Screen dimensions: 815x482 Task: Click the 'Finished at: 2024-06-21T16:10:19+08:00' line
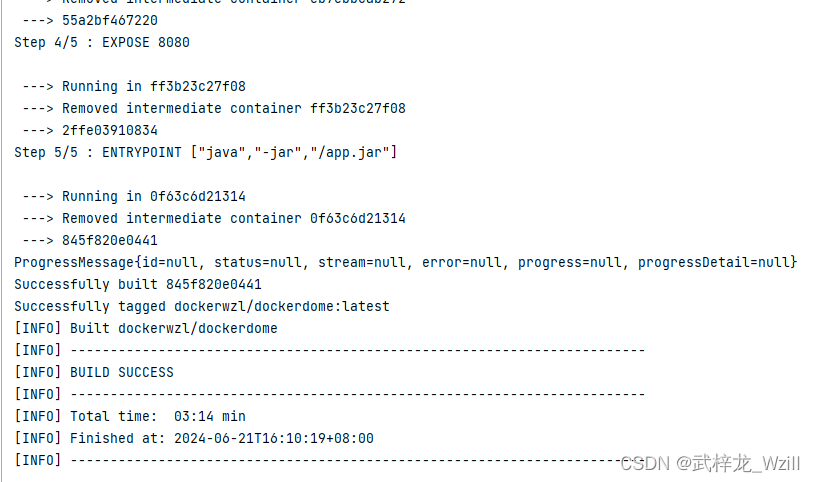click(x=194, y=438)
